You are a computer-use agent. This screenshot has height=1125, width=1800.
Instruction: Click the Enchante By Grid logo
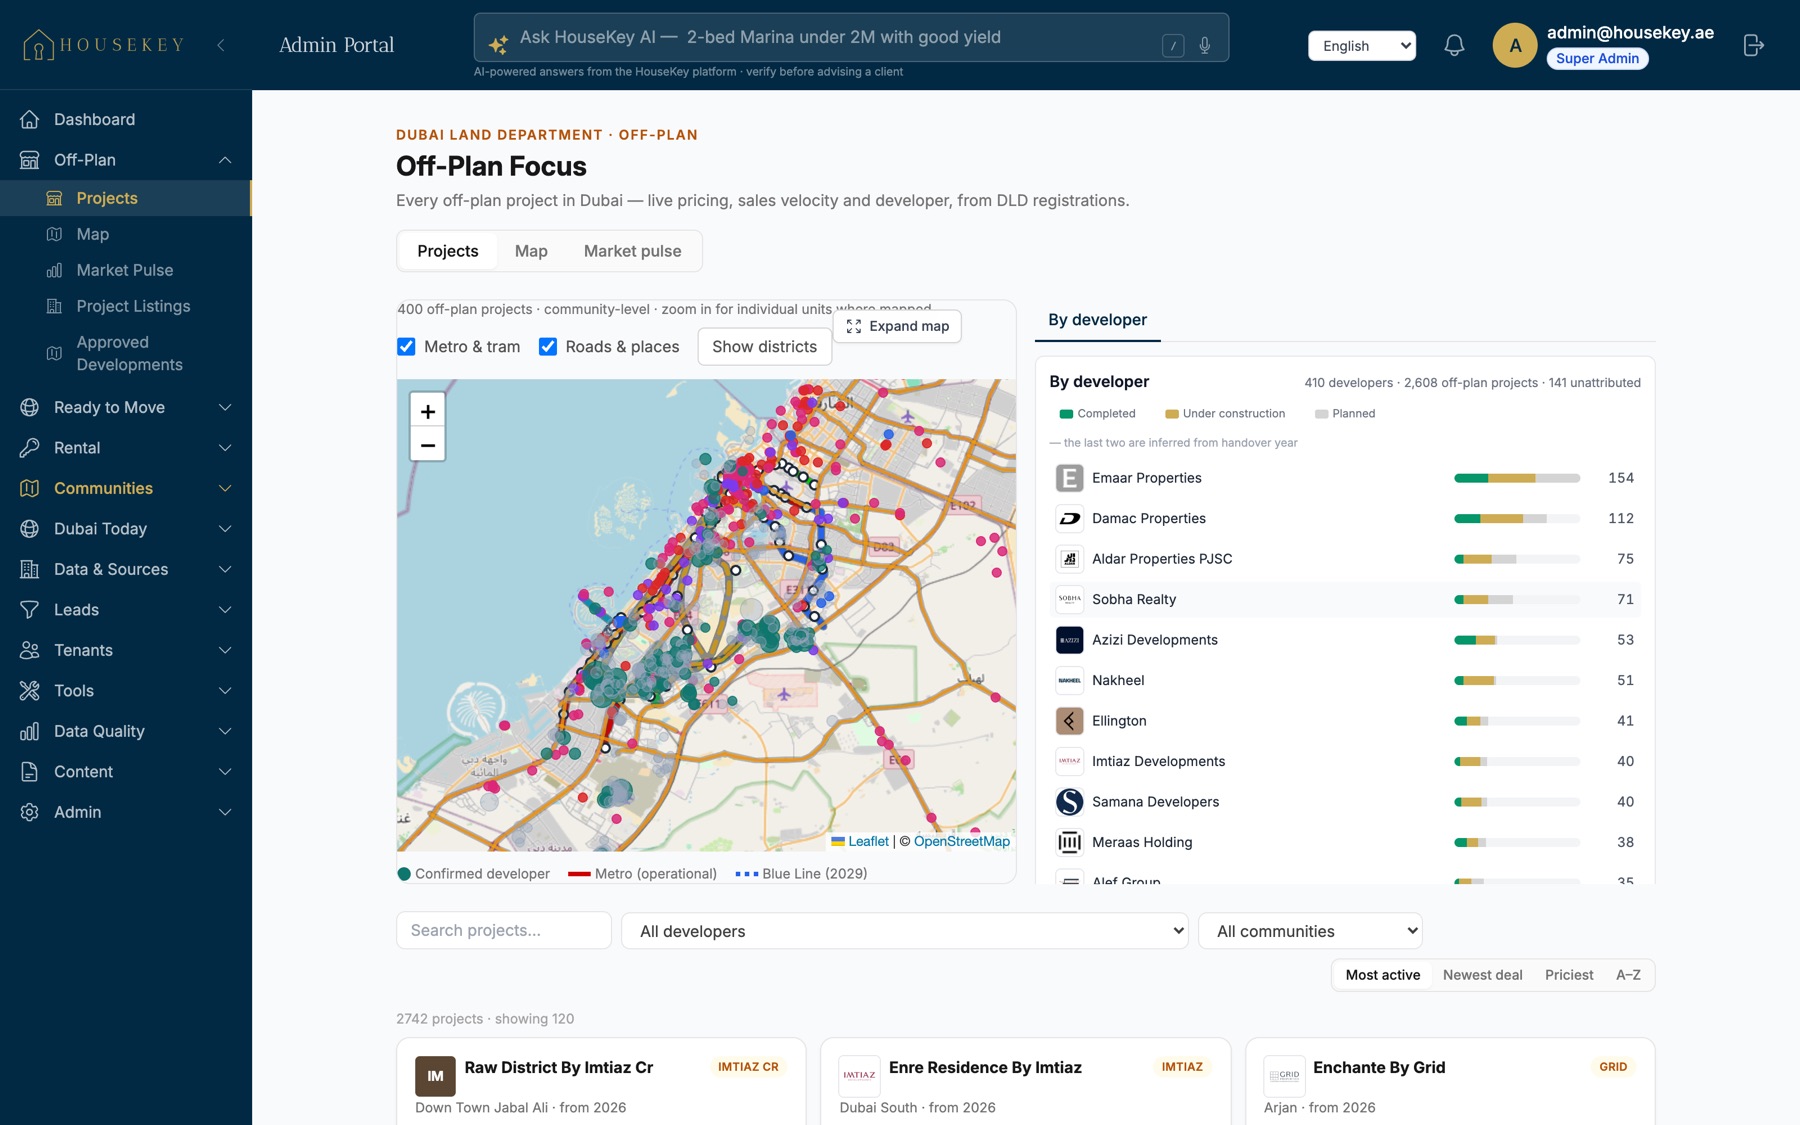[1284, 1076]
